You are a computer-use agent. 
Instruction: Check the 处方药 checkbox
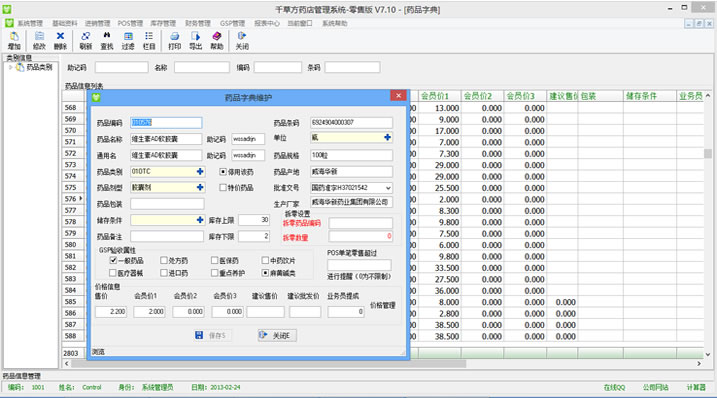164,260
